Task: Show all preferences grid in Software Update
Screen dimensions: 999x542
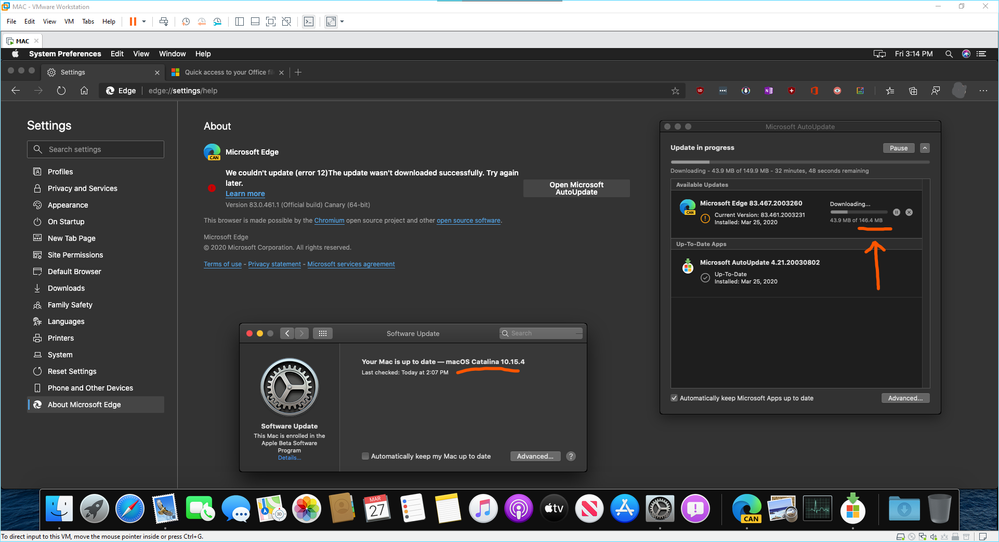Action: coord(322,333)
